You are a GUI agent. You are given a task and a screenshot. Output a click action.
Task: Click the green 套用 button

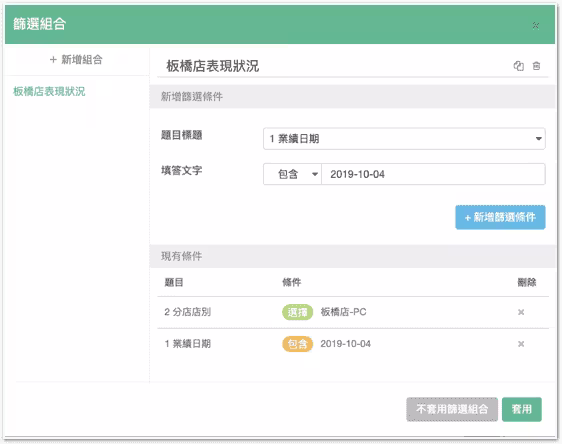pos(521,409)
